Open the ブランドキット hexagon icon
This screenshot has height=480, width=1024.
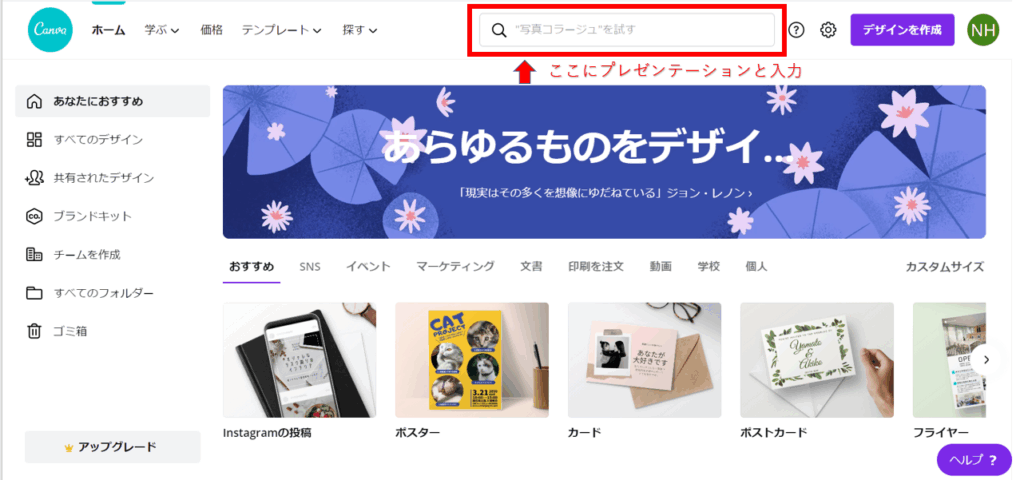point(34,216)
